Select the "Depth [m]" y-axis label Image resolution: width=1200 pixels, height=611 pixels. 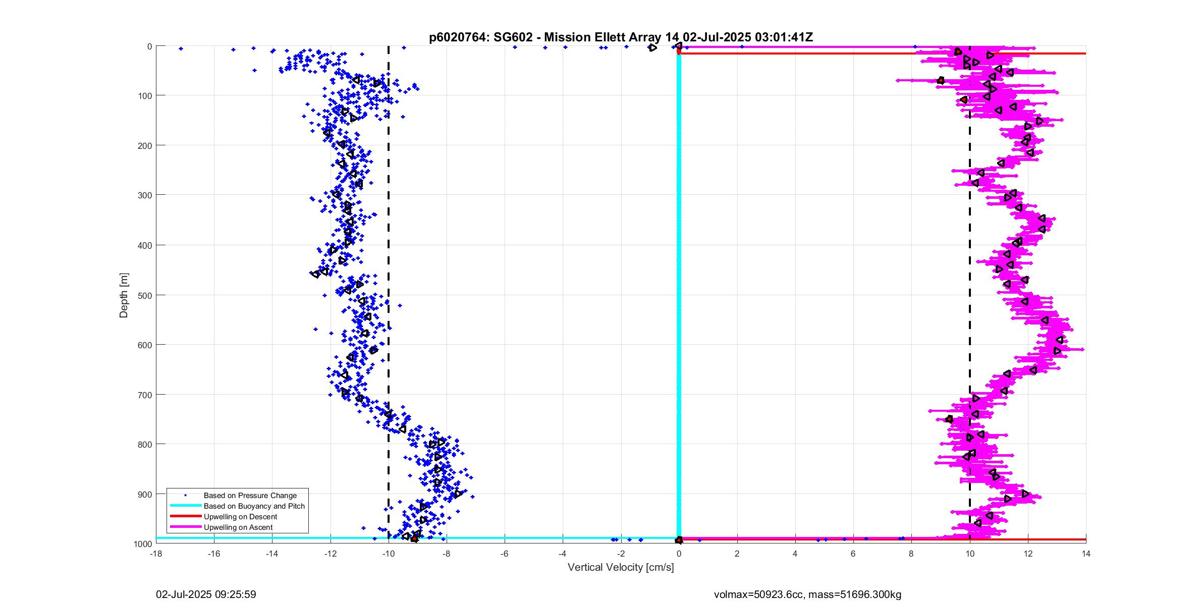coord(124,295)
